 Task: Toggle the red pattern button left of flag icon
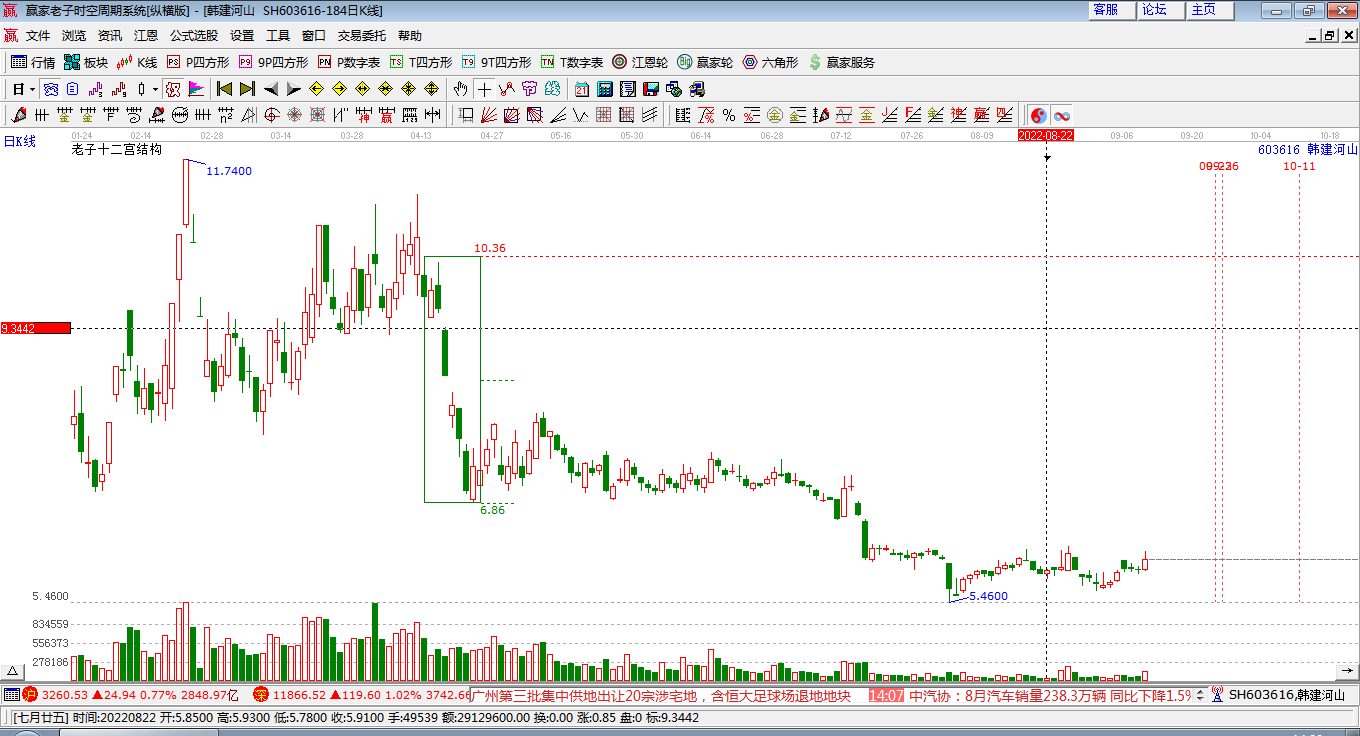pos(173,89)
